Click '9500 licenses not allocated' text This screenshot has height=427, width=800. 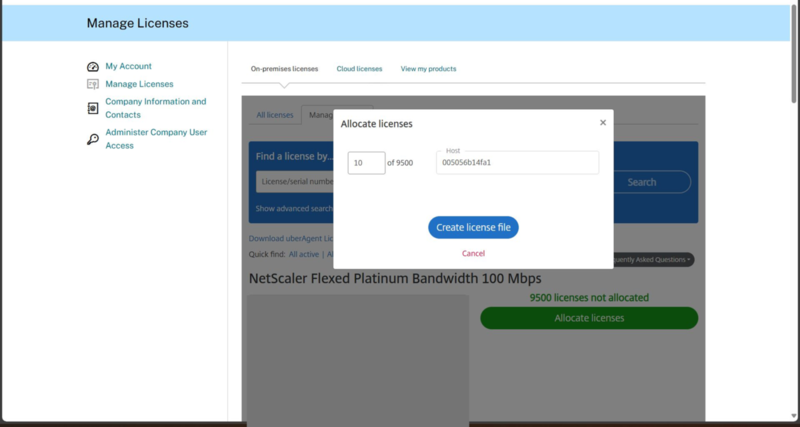[589, 297]
